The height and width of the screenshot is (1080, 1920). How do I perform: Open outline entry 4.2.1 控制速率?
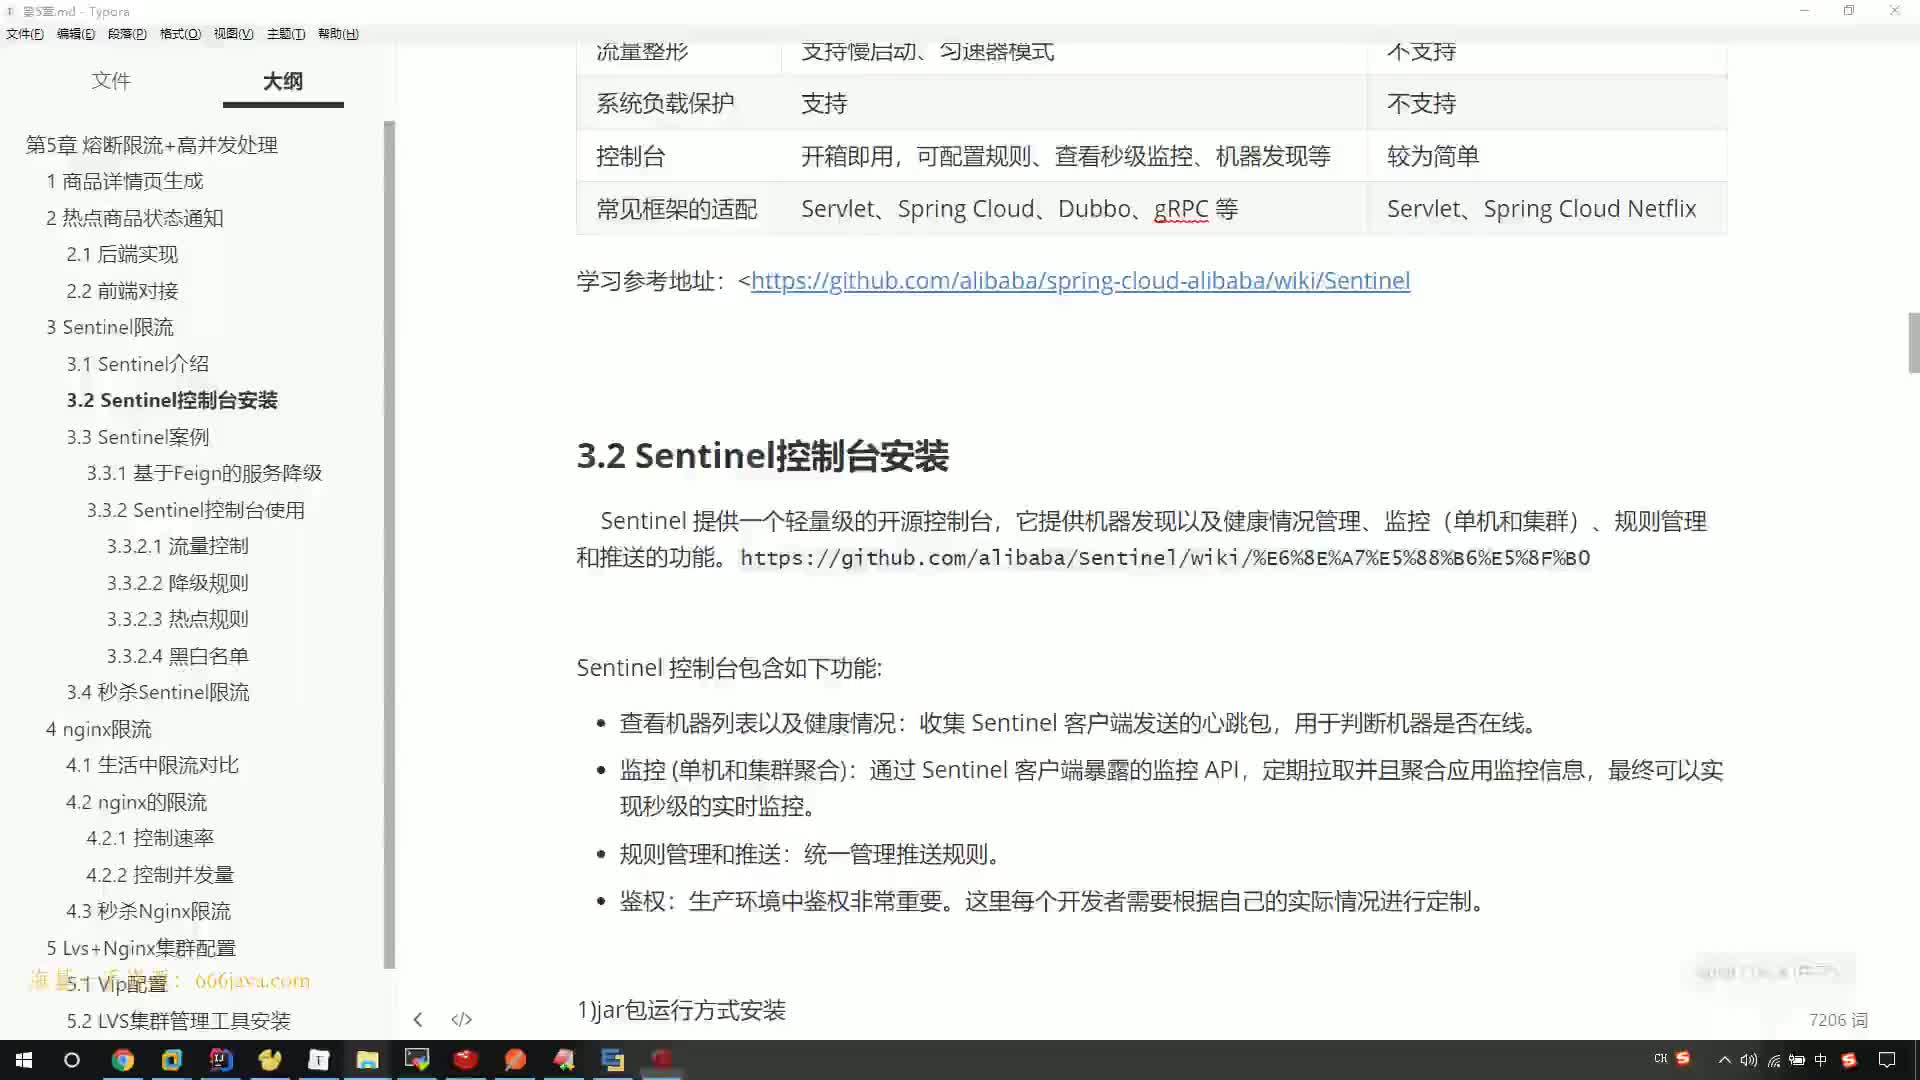point(150,838)
